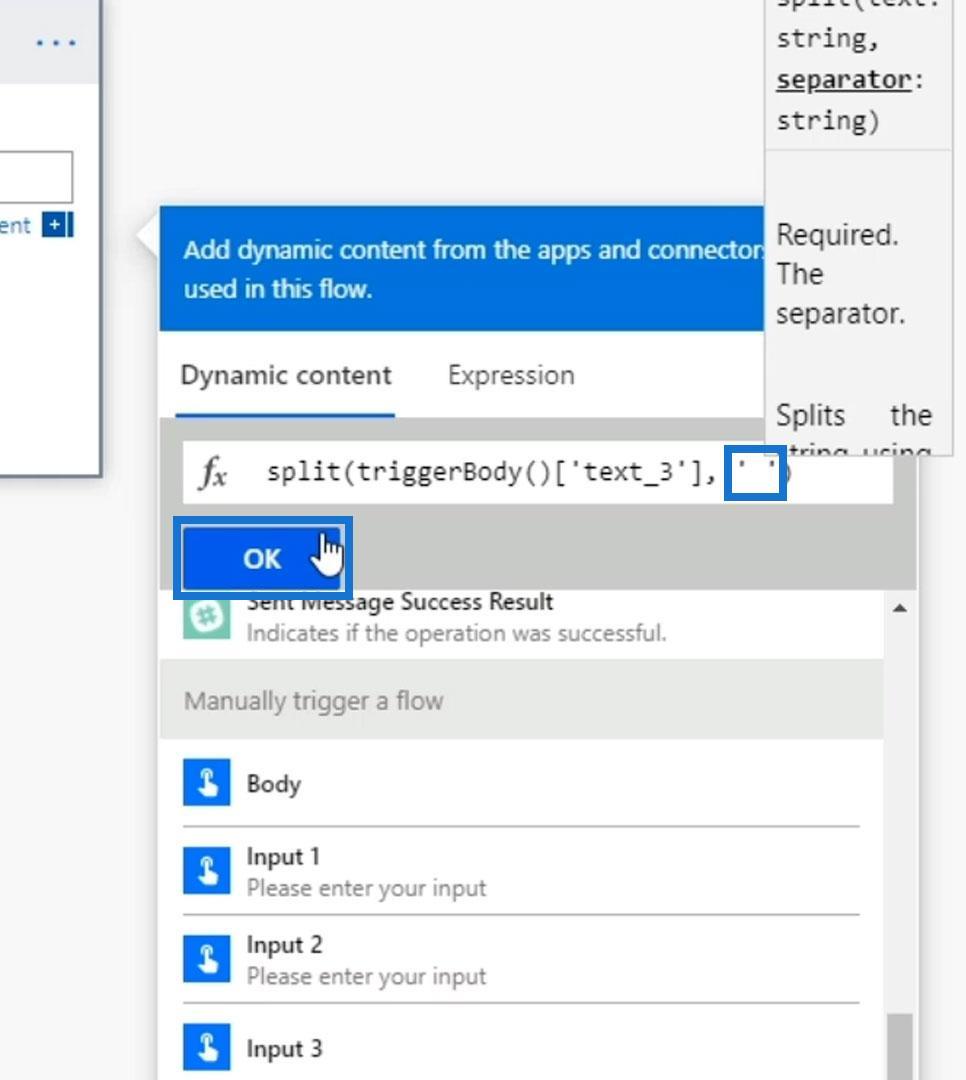The height and width of the screenshot is (1080, 966).
Task: Click the Manually trigger a flow header
Action: tap(521, 700)
